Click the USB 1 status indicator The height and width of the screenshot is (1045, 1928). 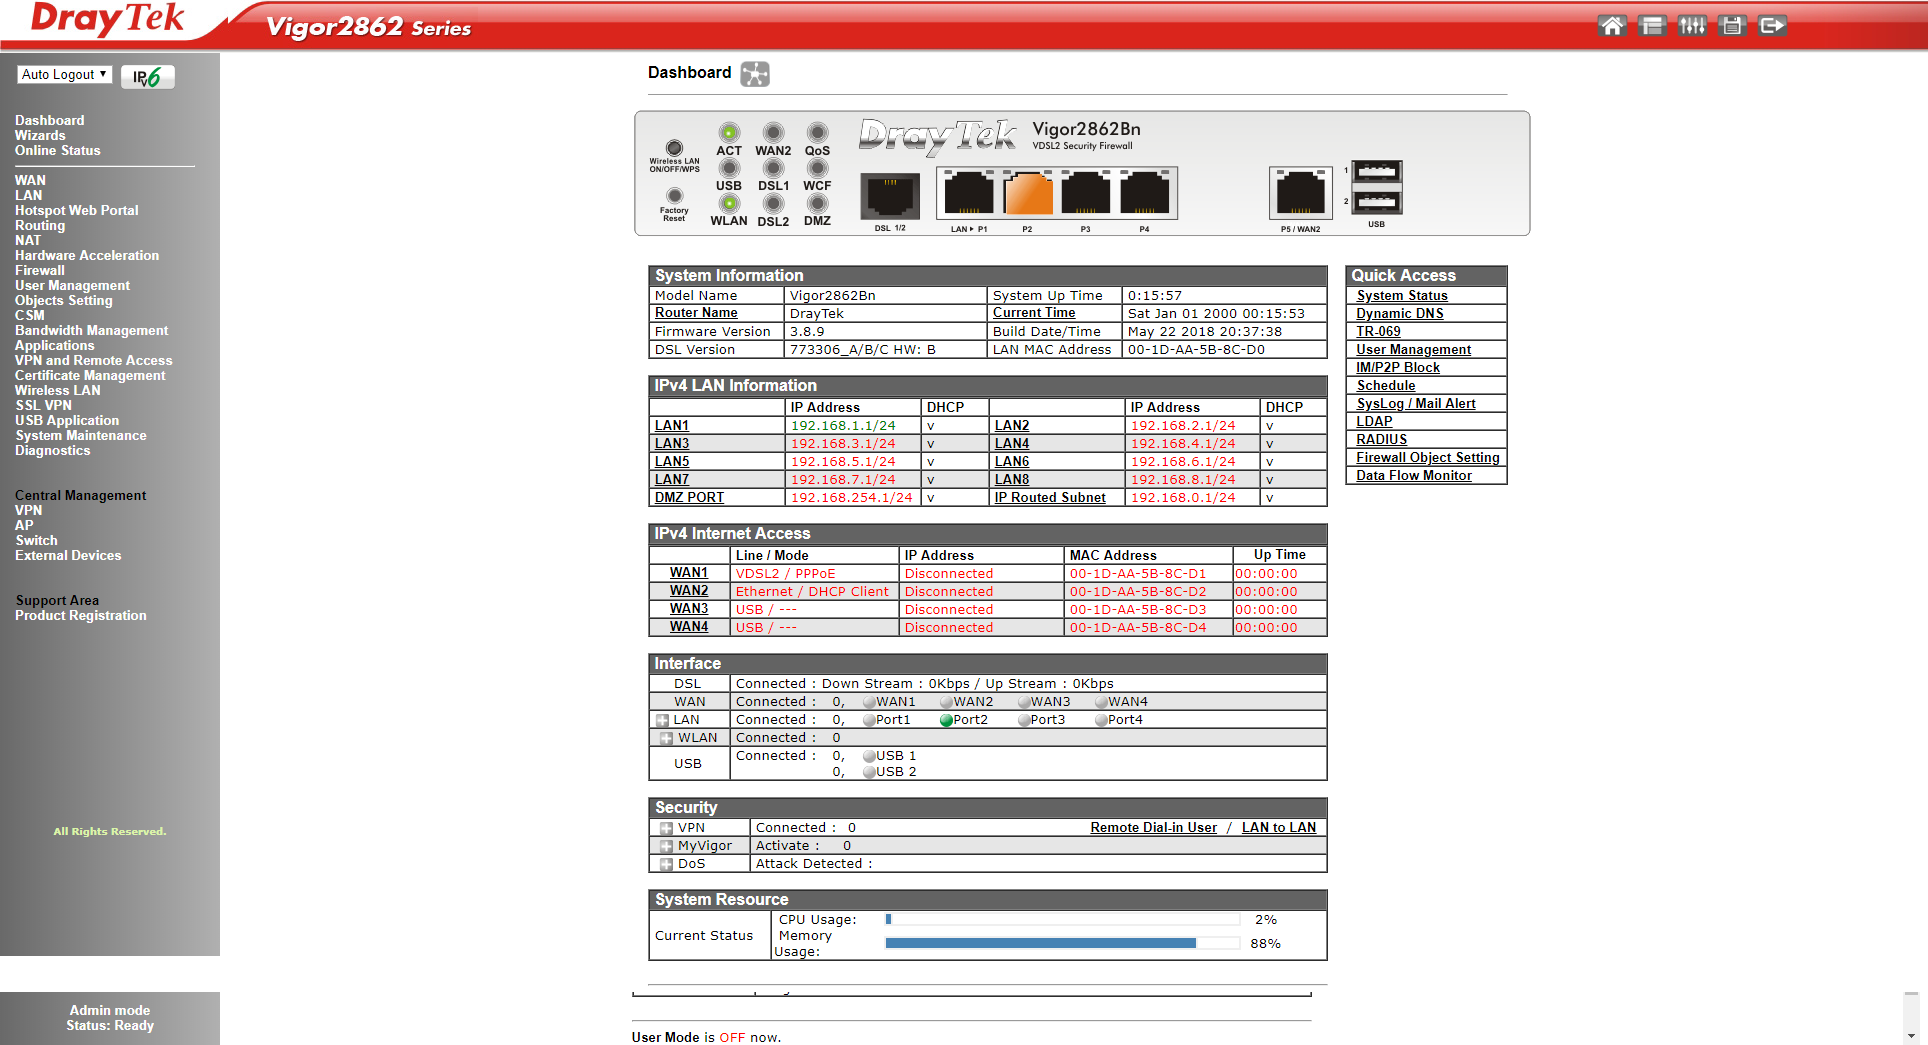click(869, 756)
